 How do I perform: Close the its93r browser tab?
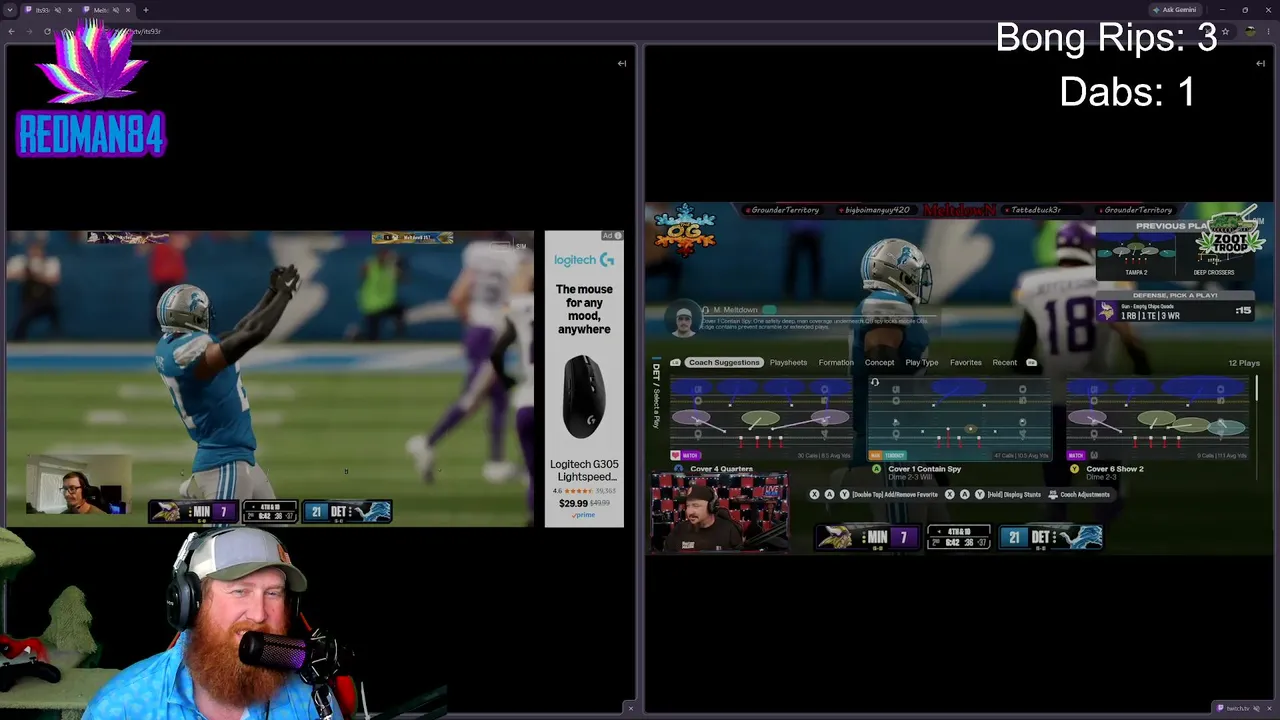click(69, 10)
